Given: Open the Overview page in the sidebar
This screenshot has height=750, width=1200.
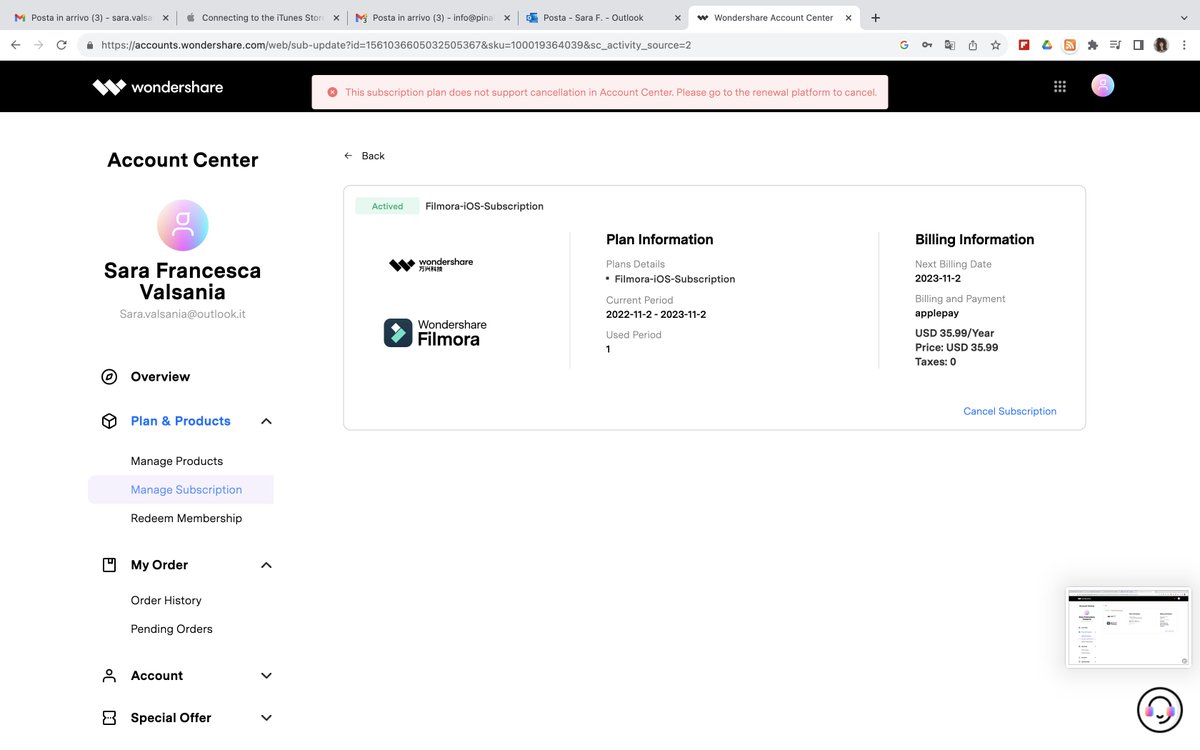Looking at the screenshot, I should pyautogui.click(x=160, y=377).
